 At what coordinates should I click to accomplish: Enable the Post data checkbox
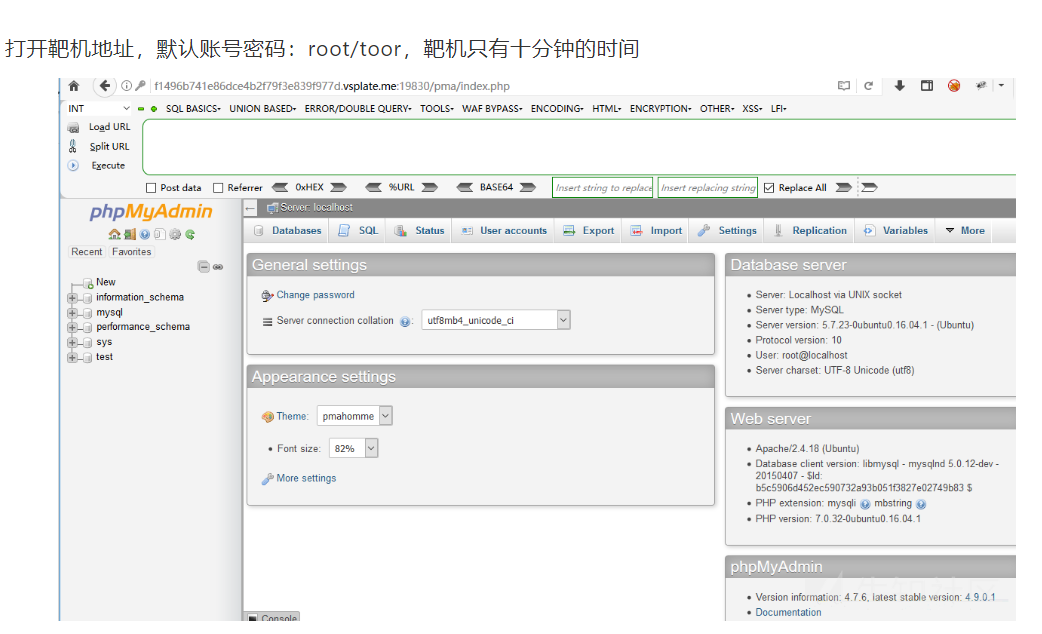(151, 188)
